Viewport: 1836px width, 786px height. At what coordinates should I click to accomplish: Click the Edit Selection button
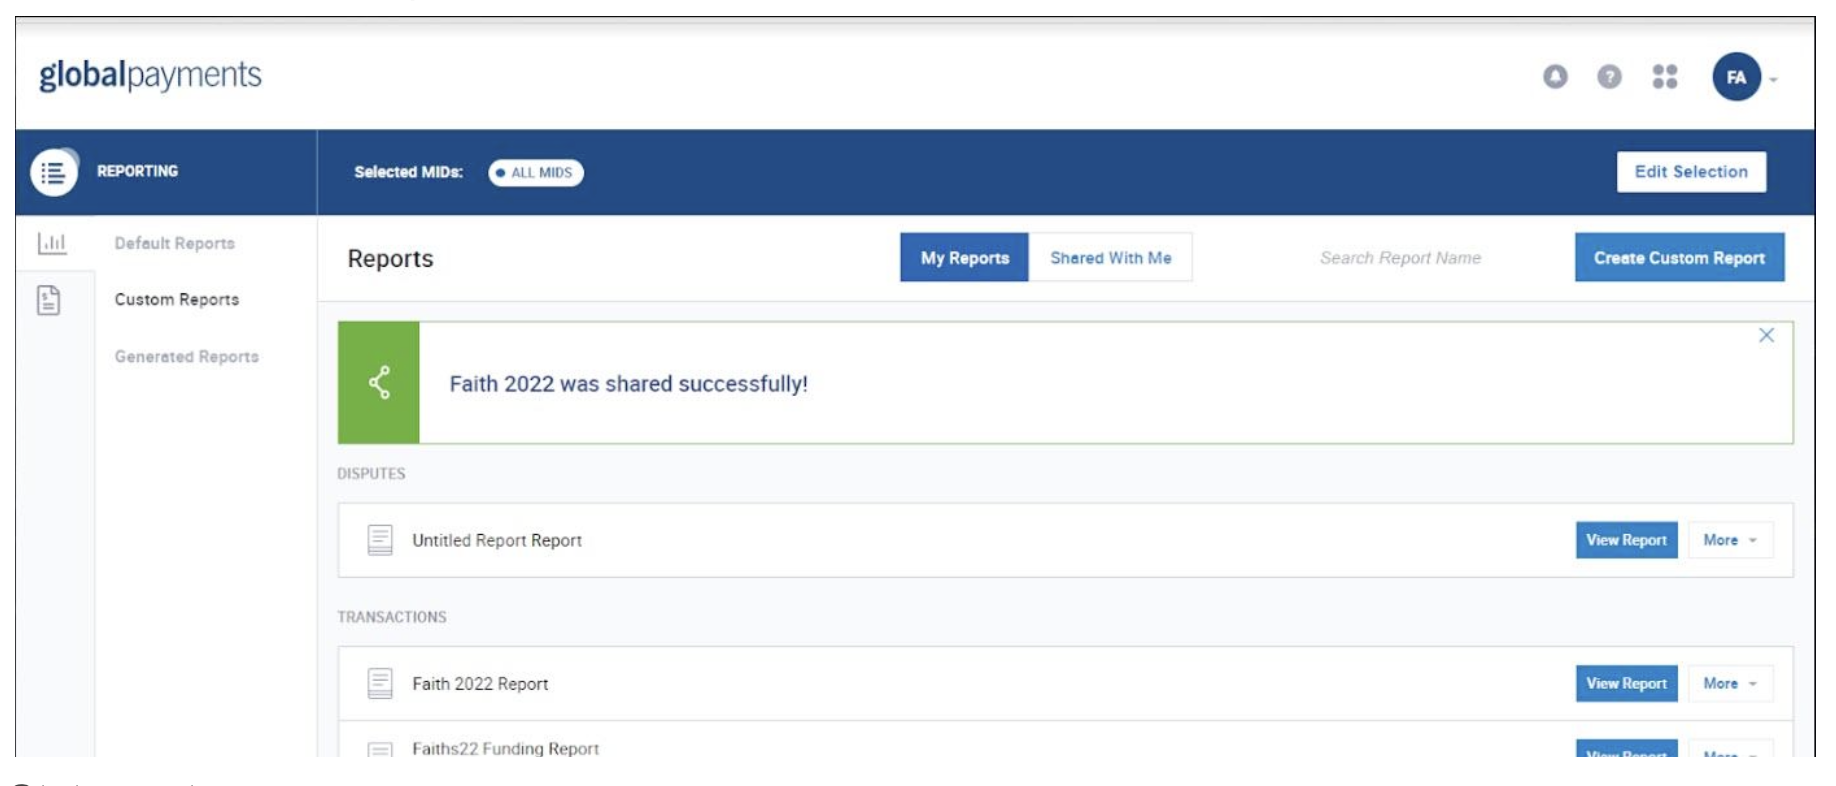(x=1691, y=172)
